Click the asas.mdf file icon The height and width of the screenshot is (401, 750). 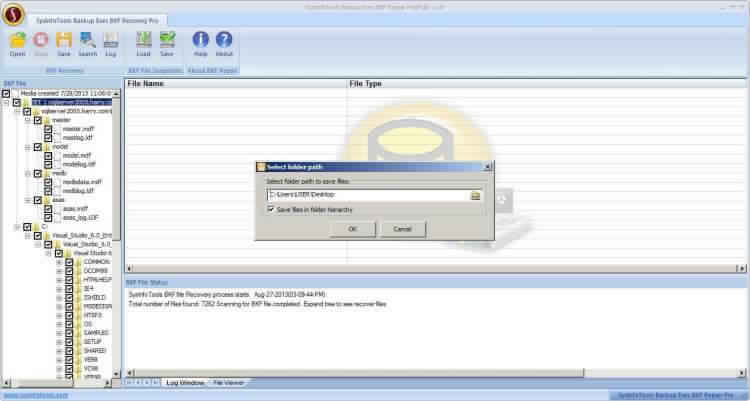[57, 209]
